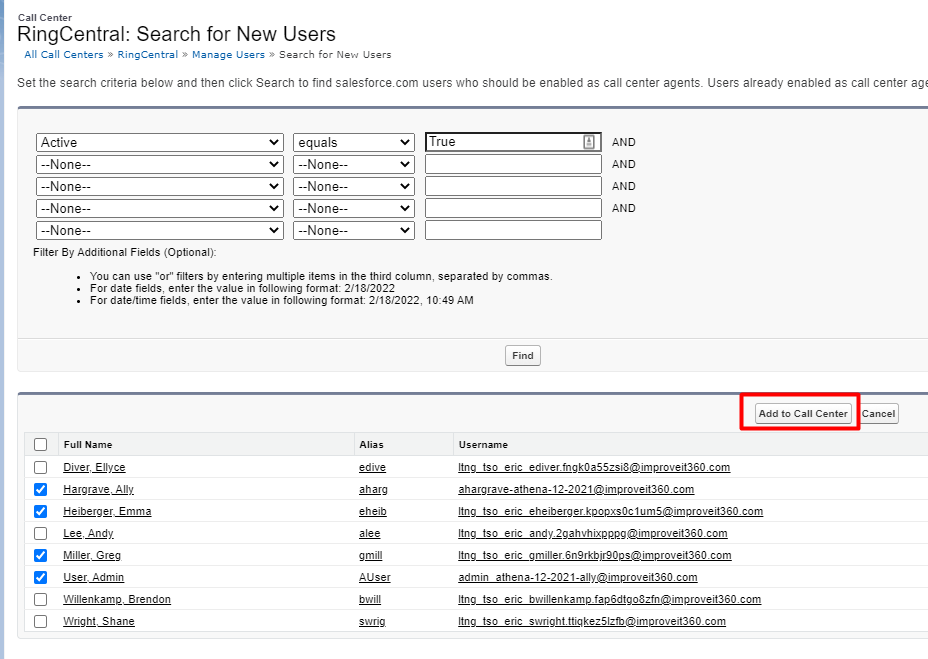Open Hargrave, Ally user record
Screen dimensions: 928x659
[98, 489]
